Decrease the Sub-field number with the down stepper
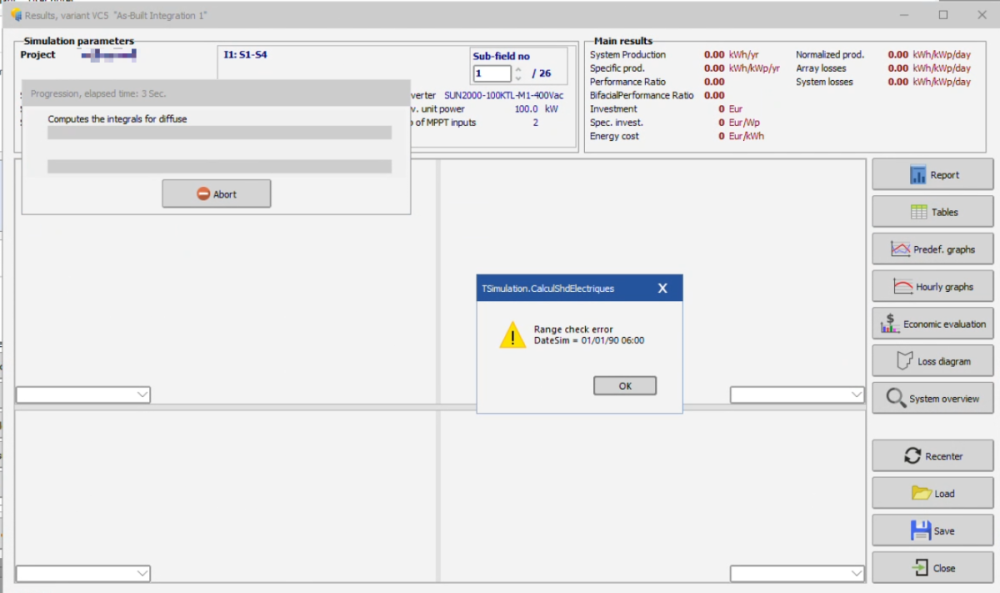The width and height of the screenshot is (1000, 593). [x=518, y=78]
